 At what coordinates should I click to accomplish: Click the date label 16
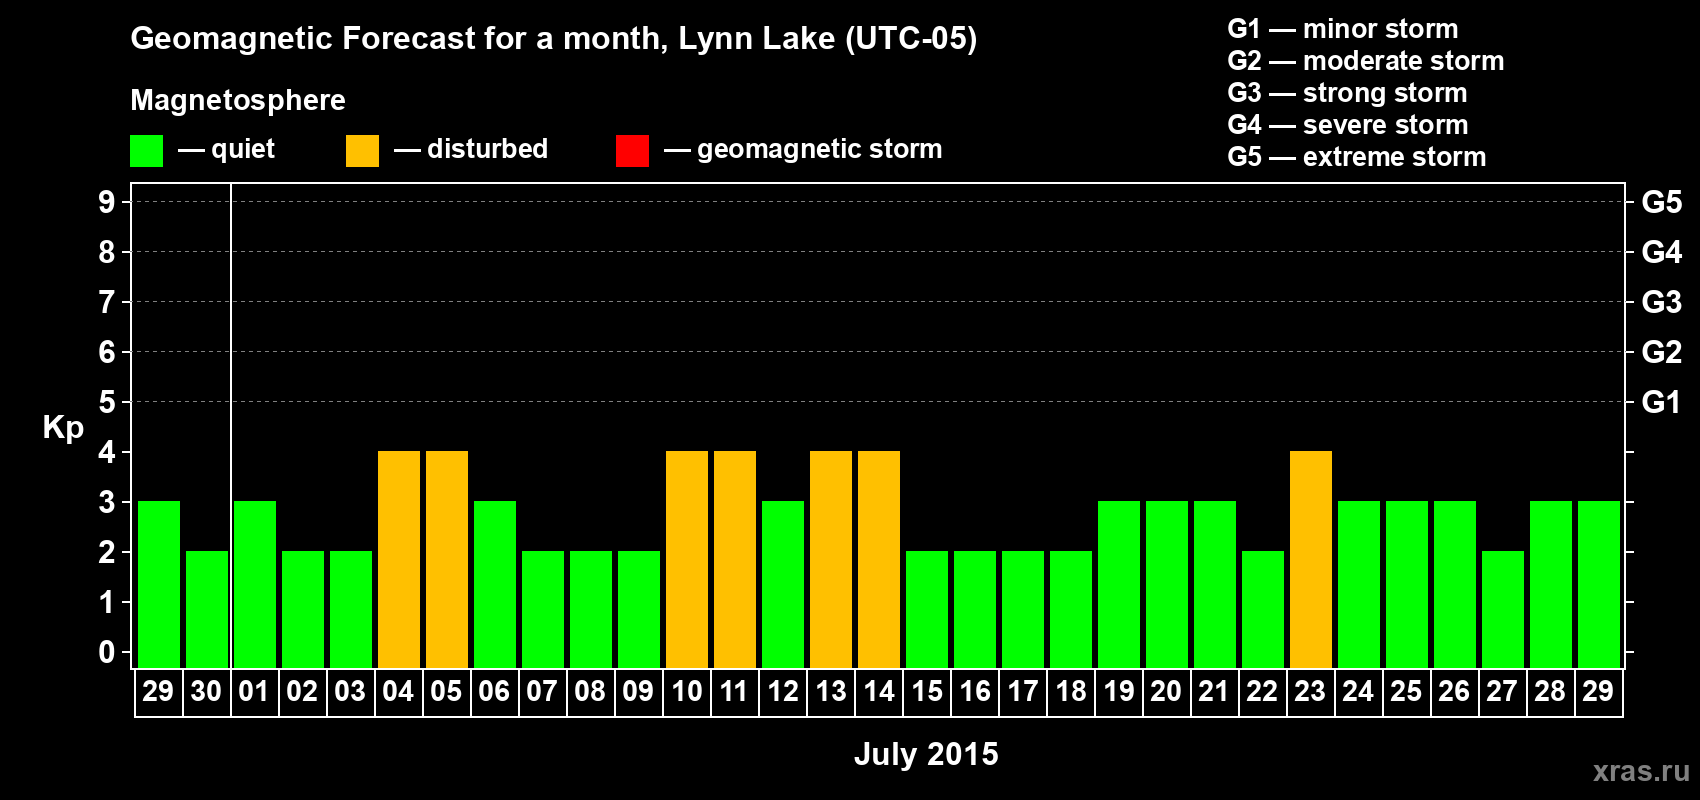975,692
